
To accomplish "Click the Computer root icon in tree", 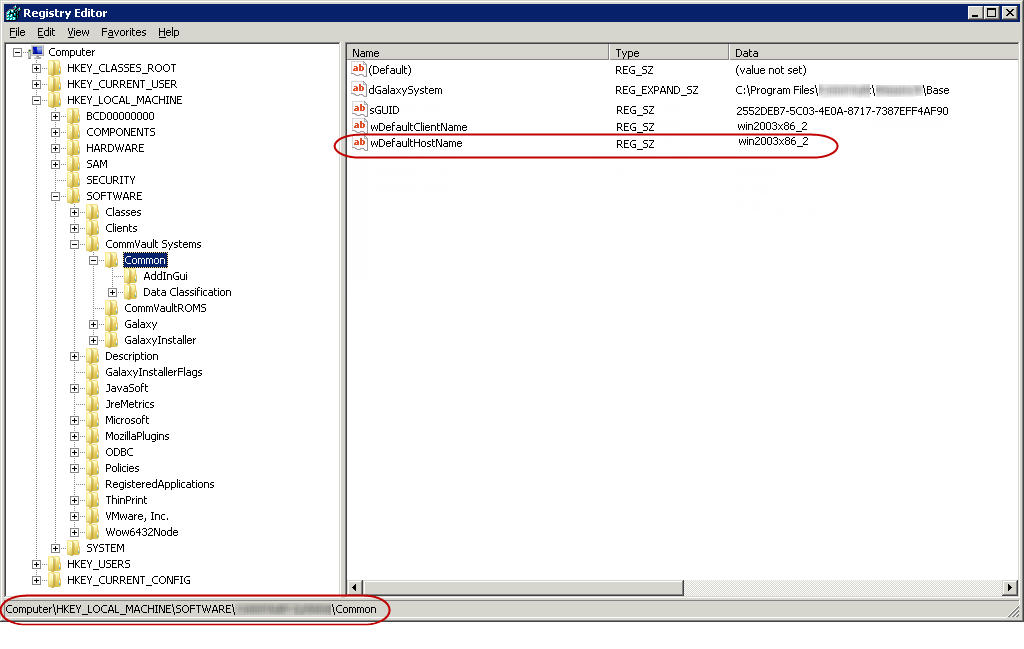I will (37, 52).
